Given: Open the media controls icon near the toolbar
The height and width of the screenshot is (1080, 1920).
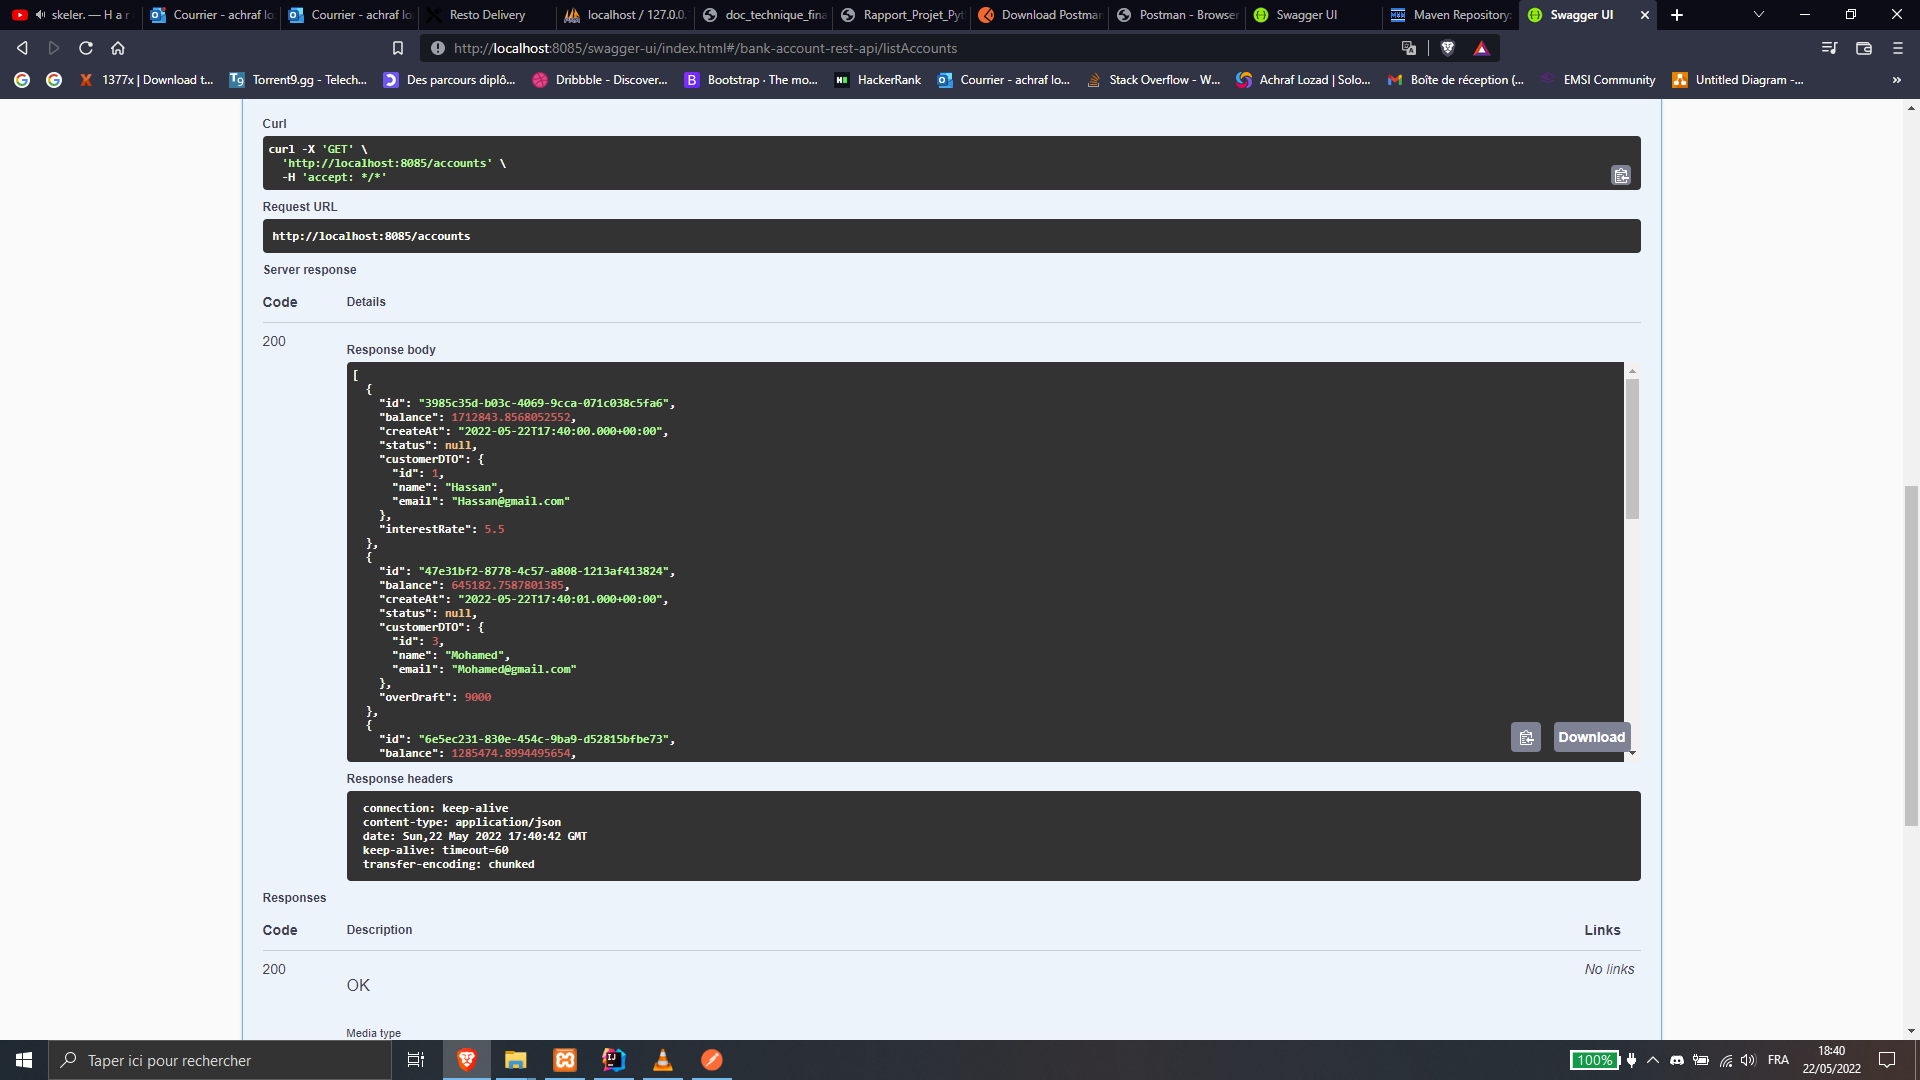Looking at the screenshot, I should point(1829,47).
